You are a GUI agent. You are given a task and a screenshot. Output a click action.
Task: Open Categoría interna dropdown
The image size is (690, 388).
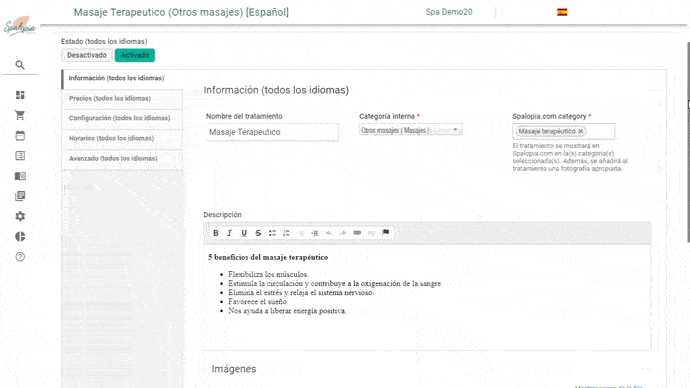(x=411, y=130)
